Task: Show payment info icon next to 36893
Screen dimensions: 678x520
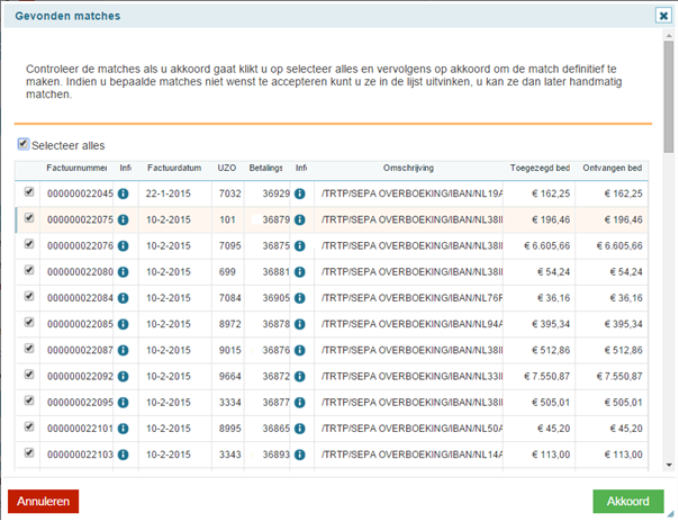Action: click(300, 455)
